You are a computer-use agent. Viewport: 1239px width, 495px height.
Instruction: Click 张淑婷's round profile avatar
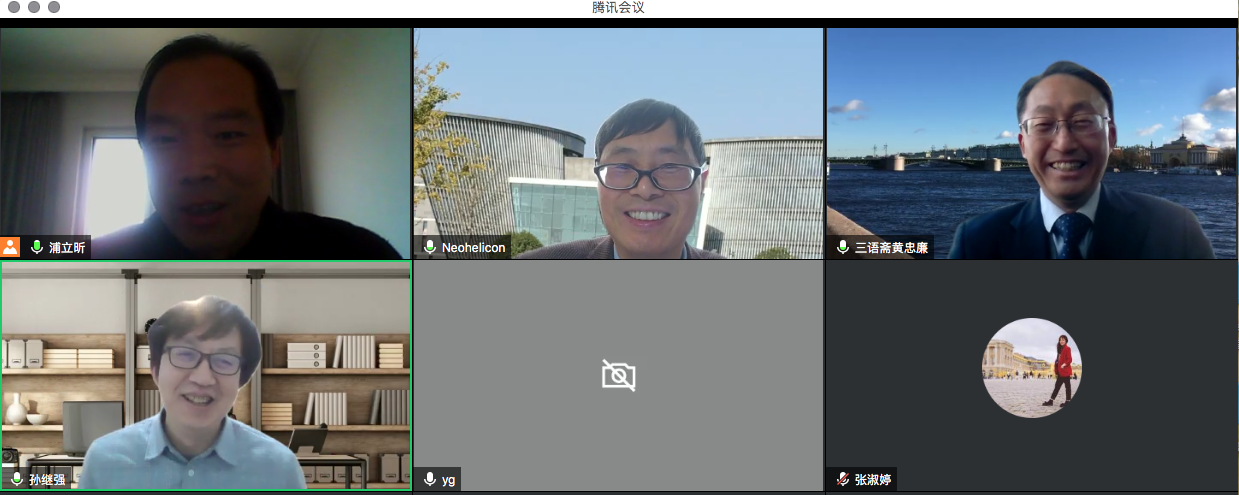1032,368
